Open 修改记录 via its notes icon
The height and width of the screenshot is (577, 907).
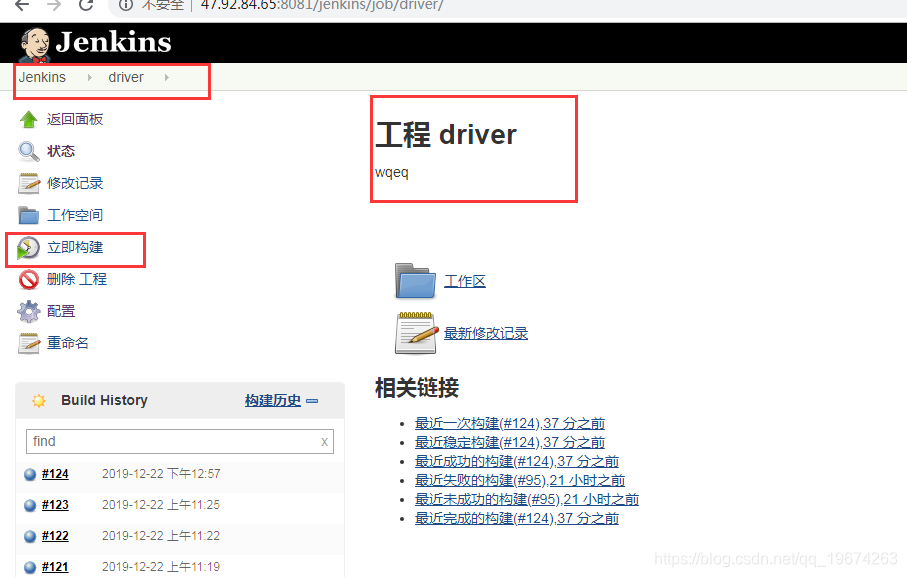coord(29,183)
